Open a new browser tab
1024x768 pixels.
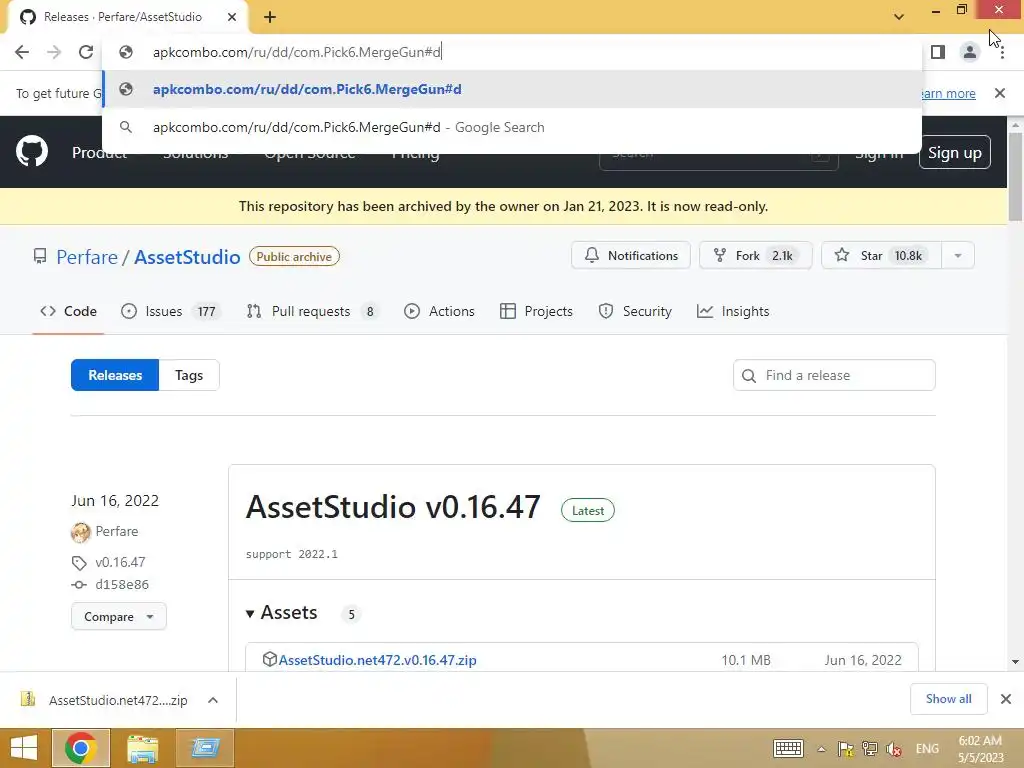270,17
